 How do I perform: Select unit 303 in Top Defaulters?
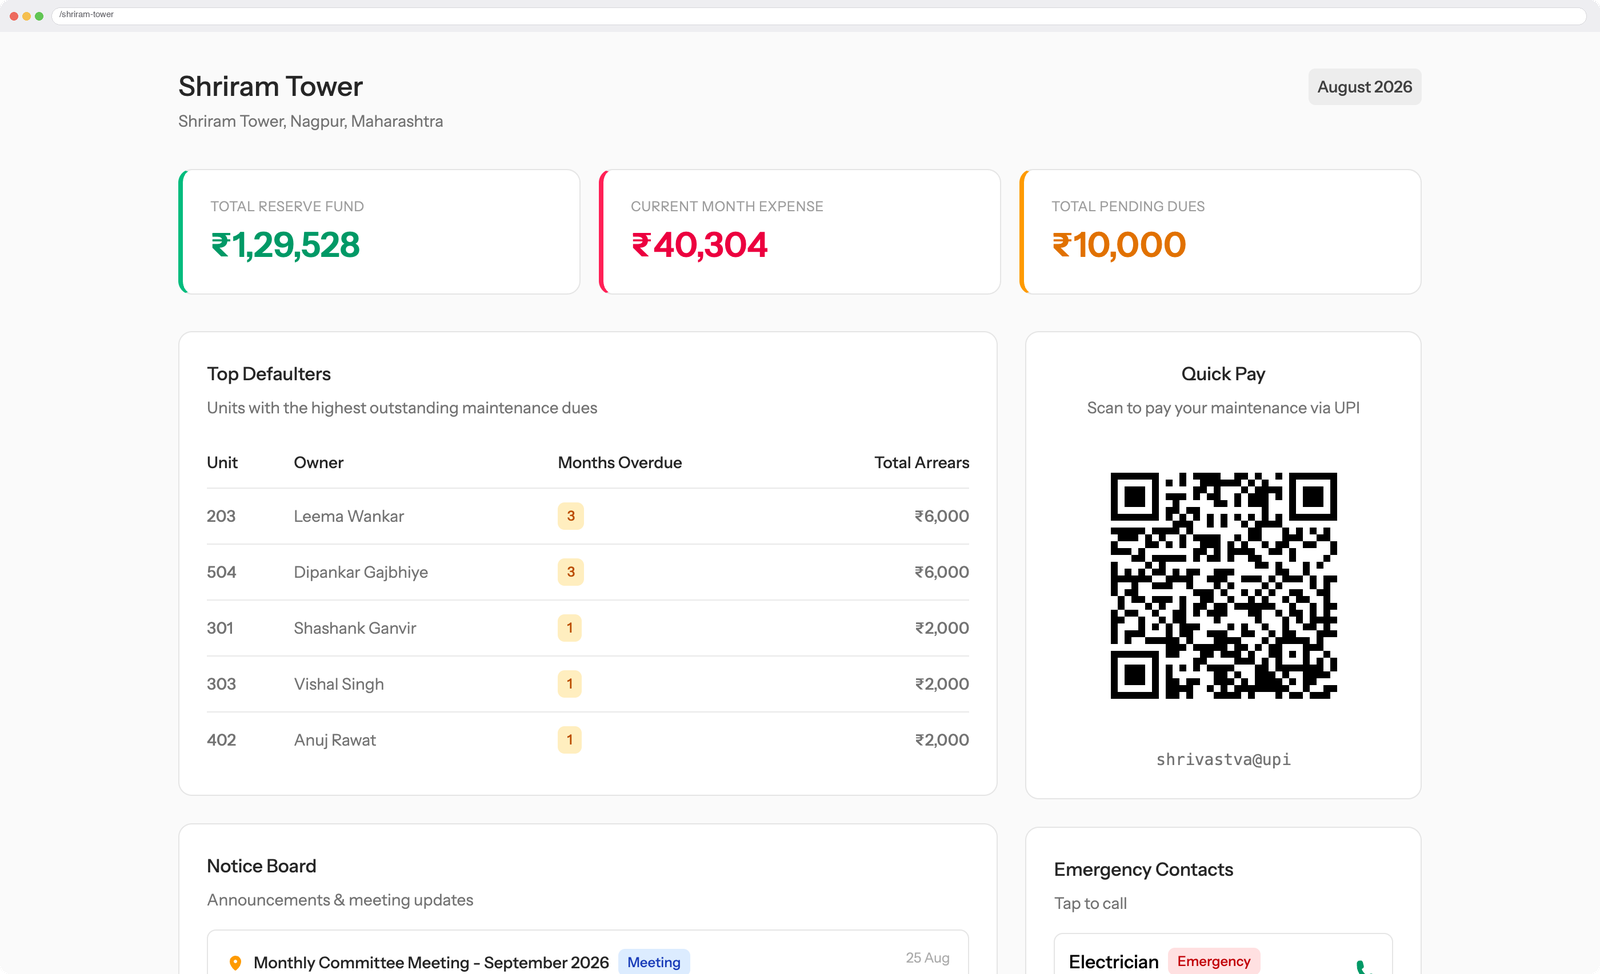[x=221, y=684]
